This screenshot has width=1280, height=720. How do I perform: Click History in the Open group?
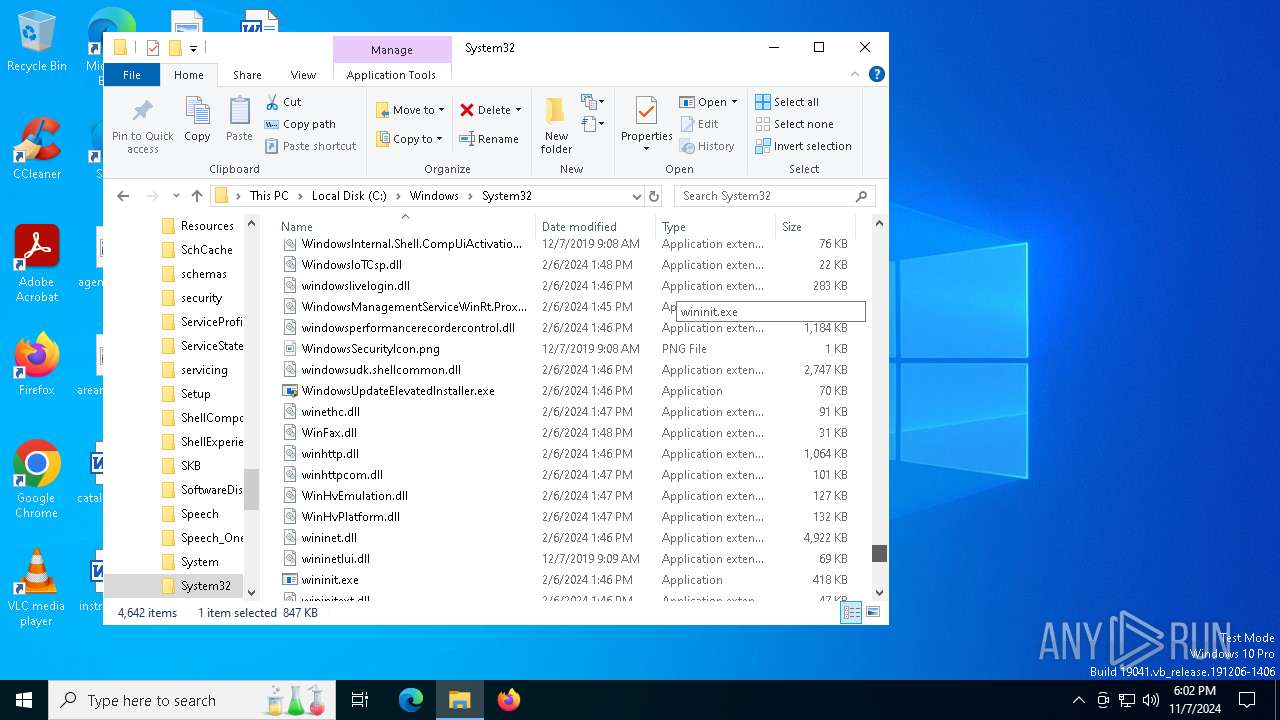(x=707, y=146)
